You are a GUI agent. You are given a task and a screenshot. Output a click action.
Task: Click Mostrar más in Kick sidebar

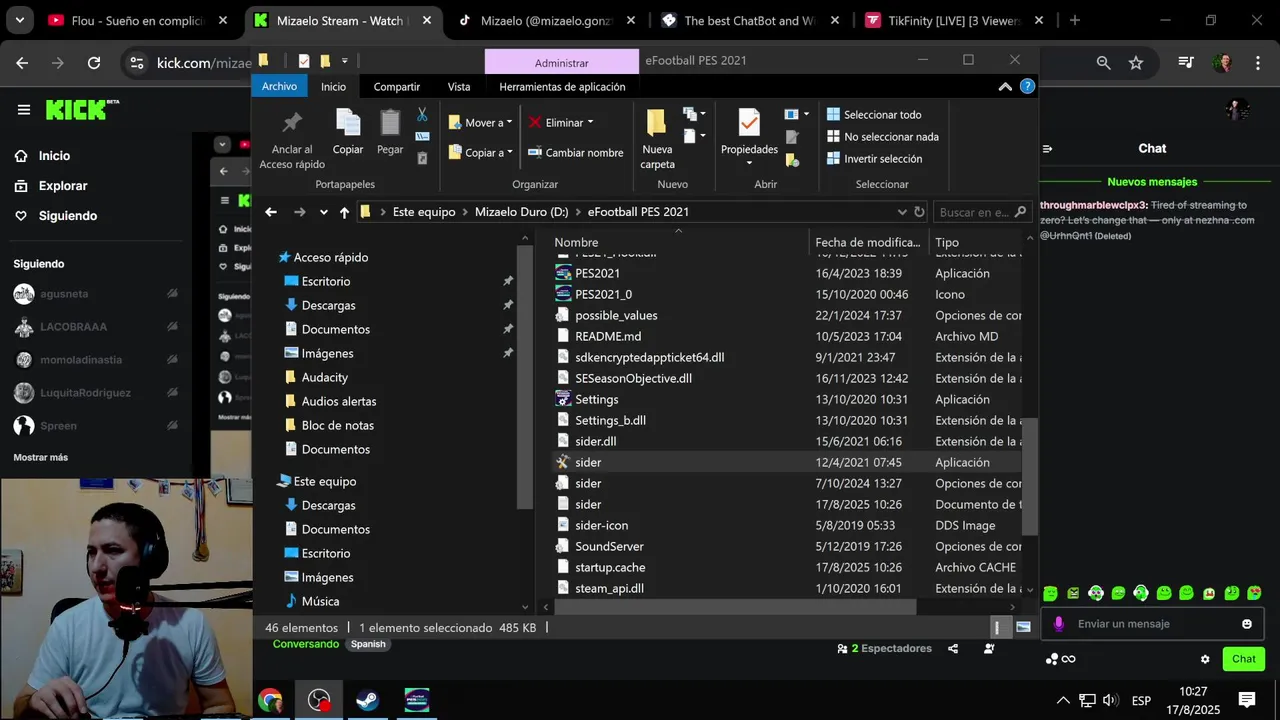pyautogui.click(x=41, y=457)
